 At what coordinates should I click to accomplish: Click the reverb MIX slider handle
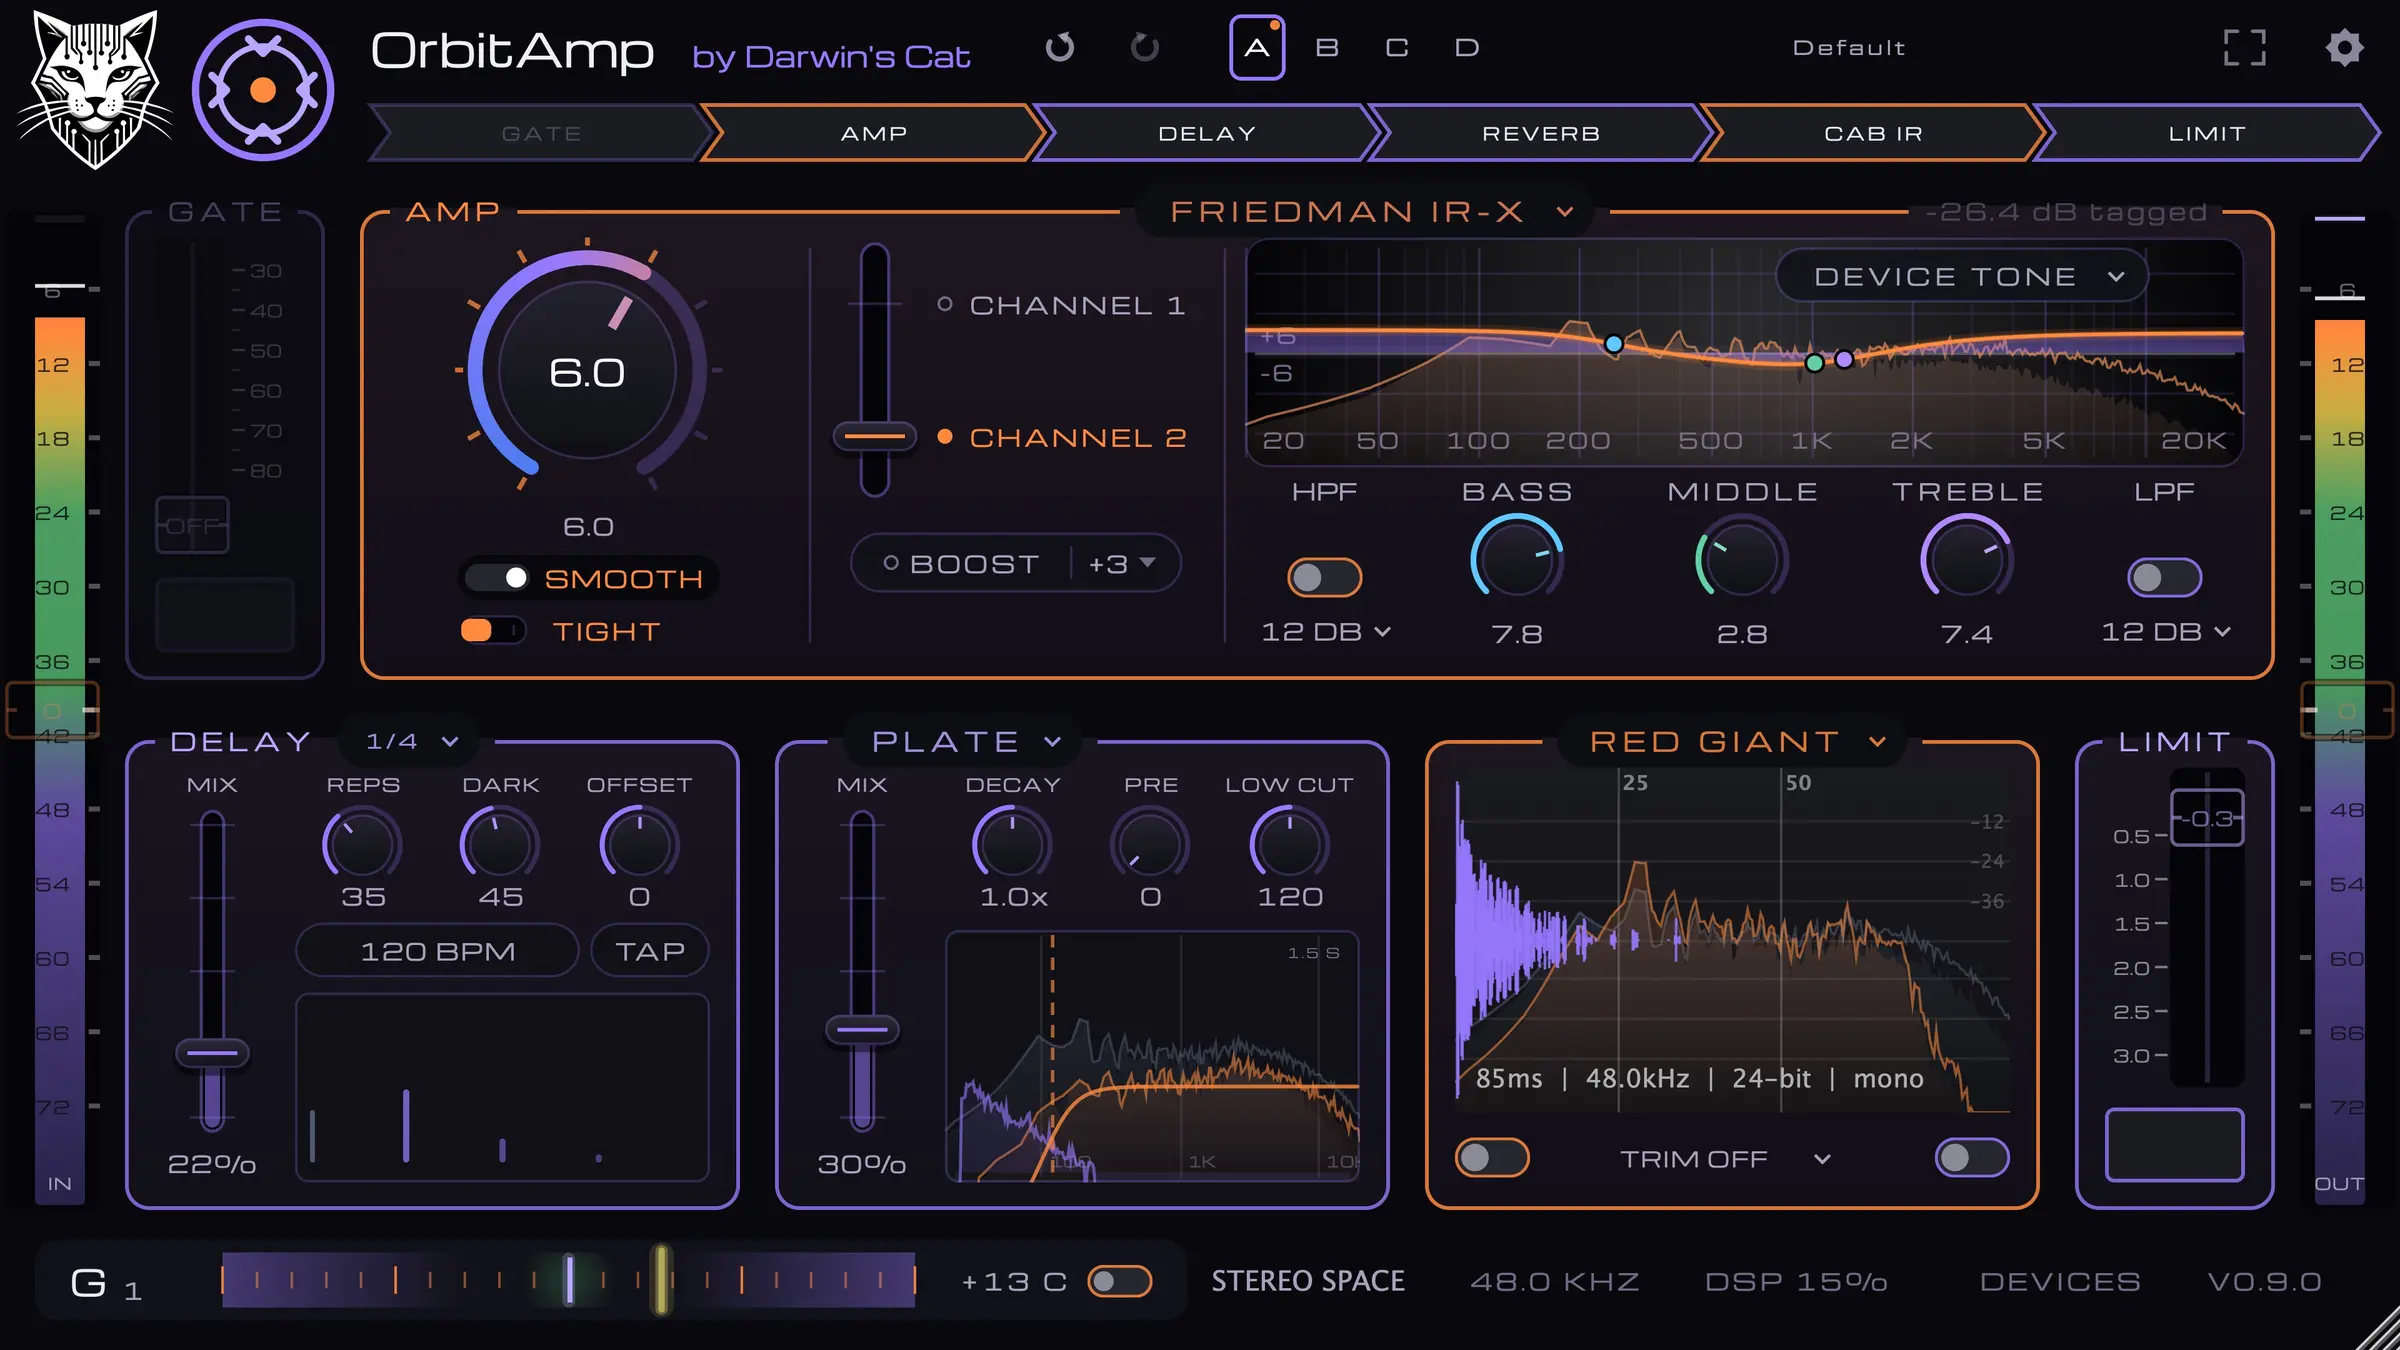[x=862, y=1029]
